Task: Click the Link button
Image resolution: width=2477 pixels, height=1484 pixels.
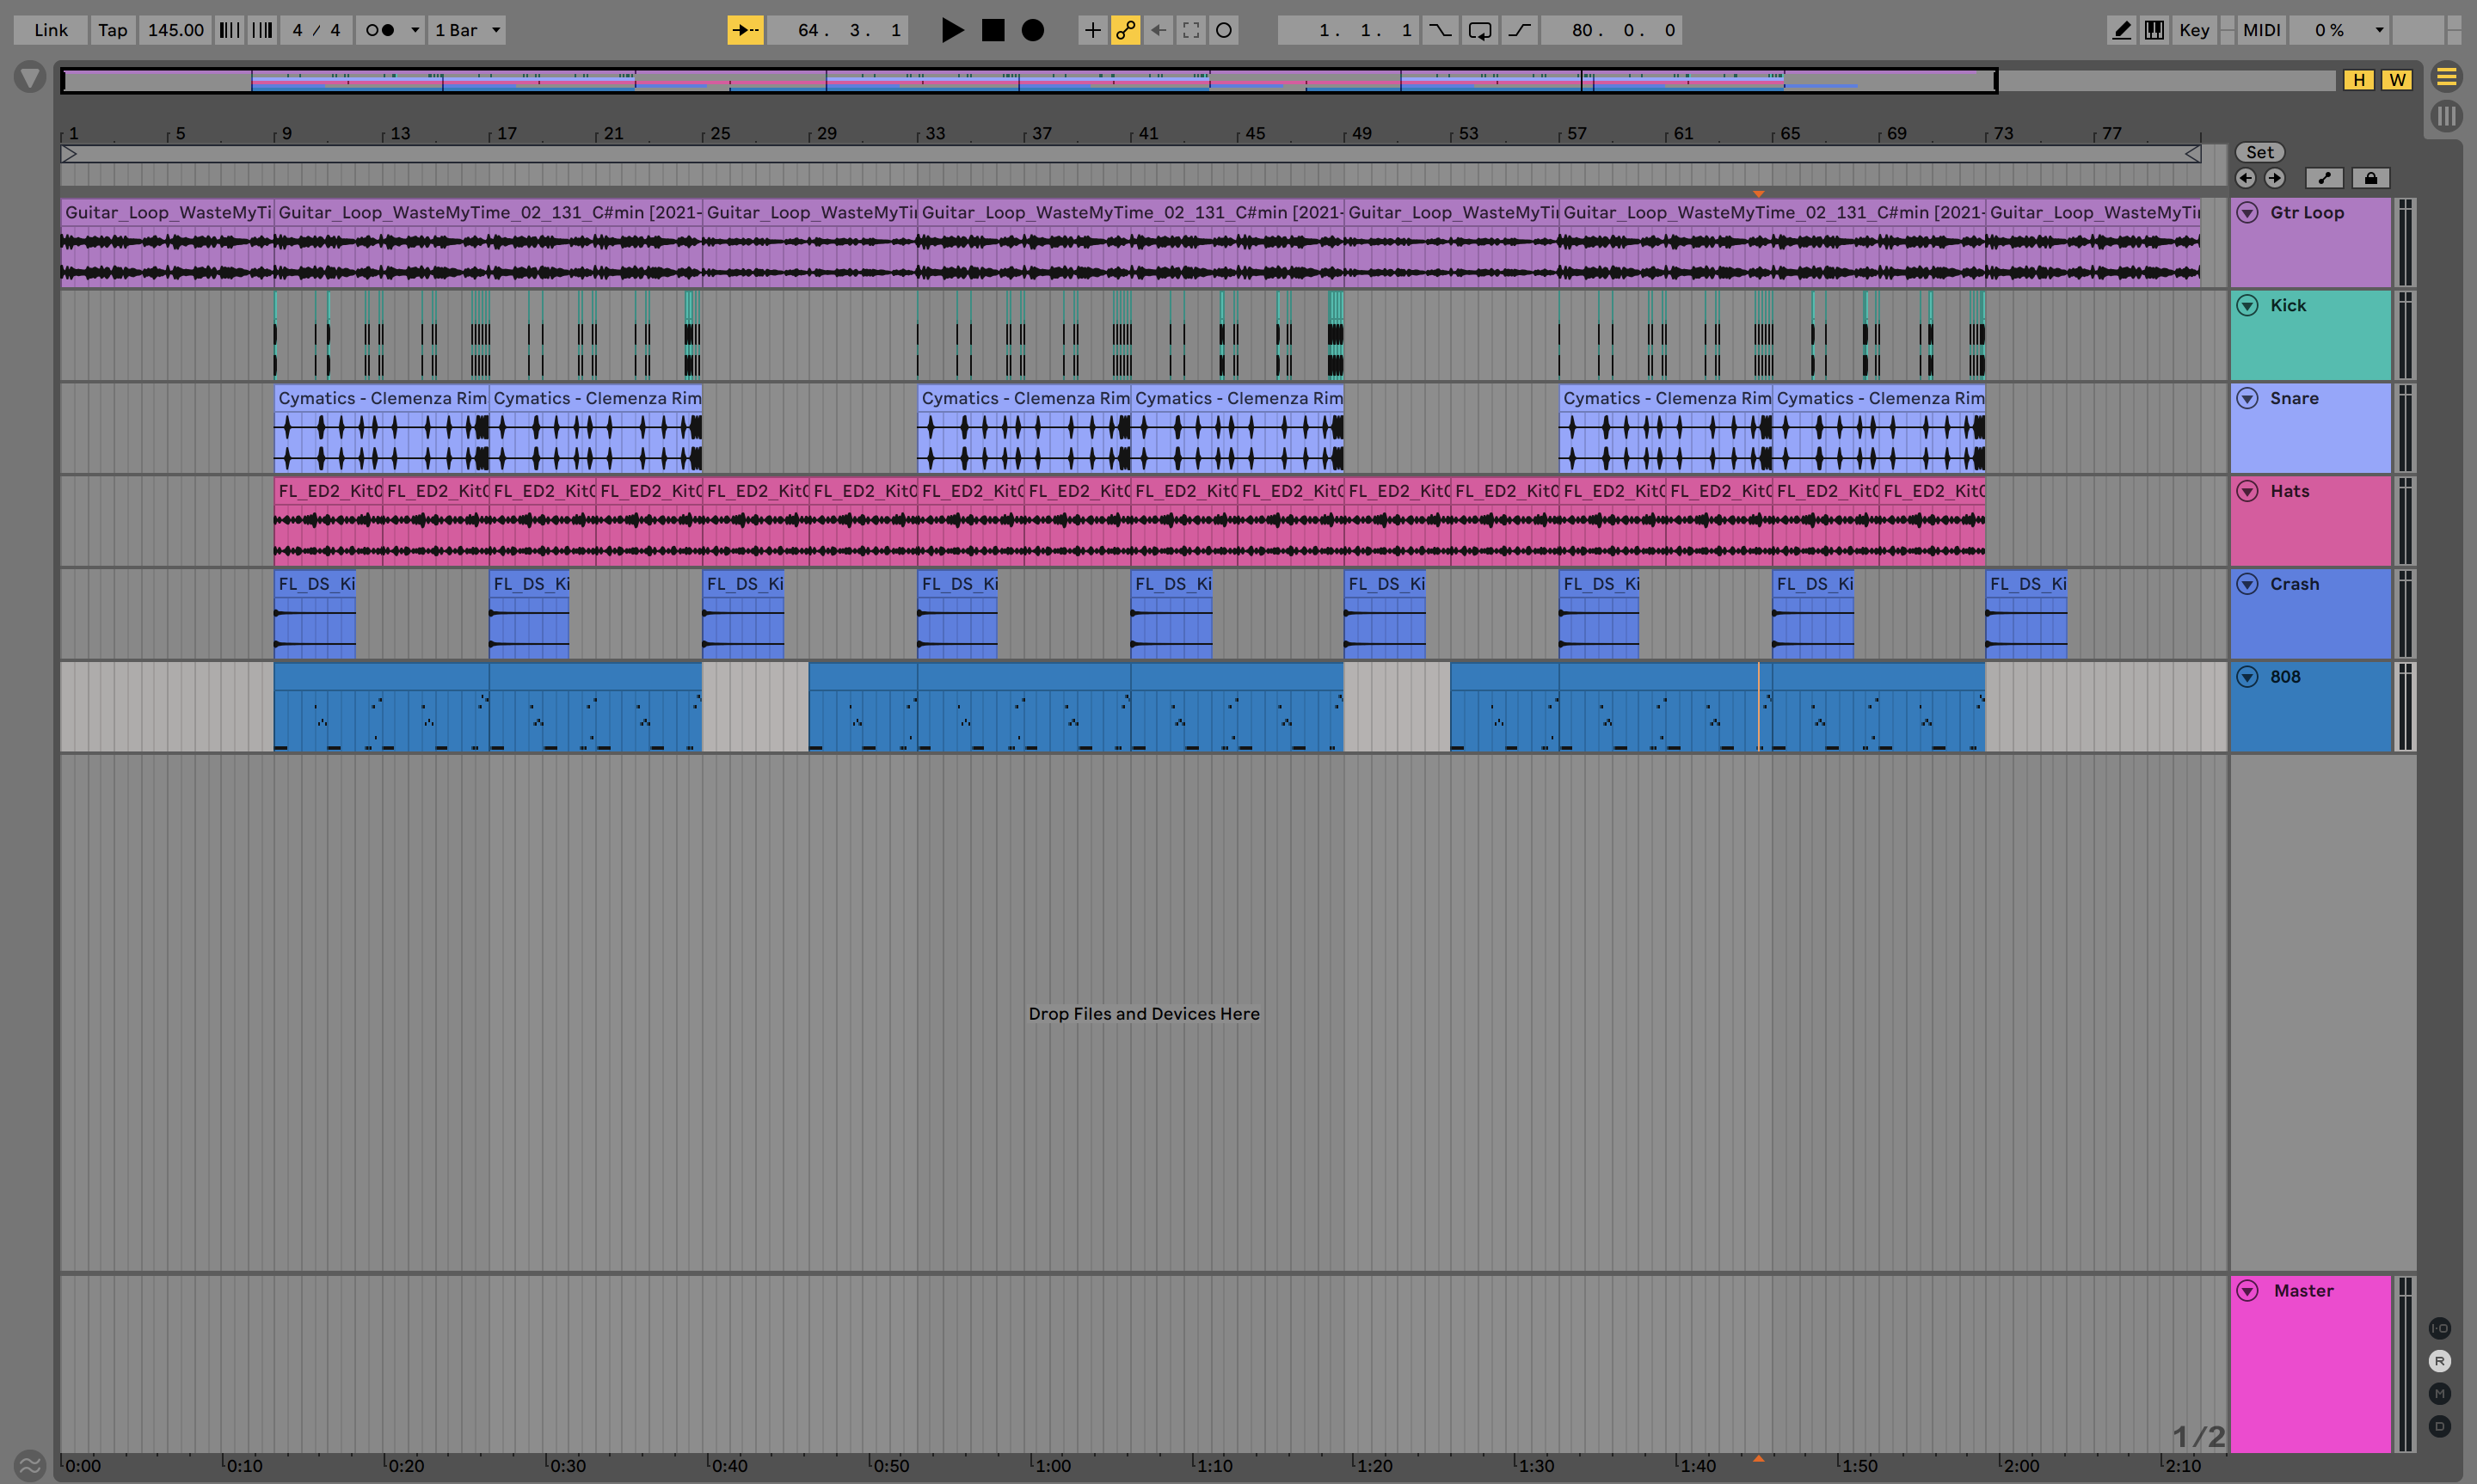Action: [51, 30]
